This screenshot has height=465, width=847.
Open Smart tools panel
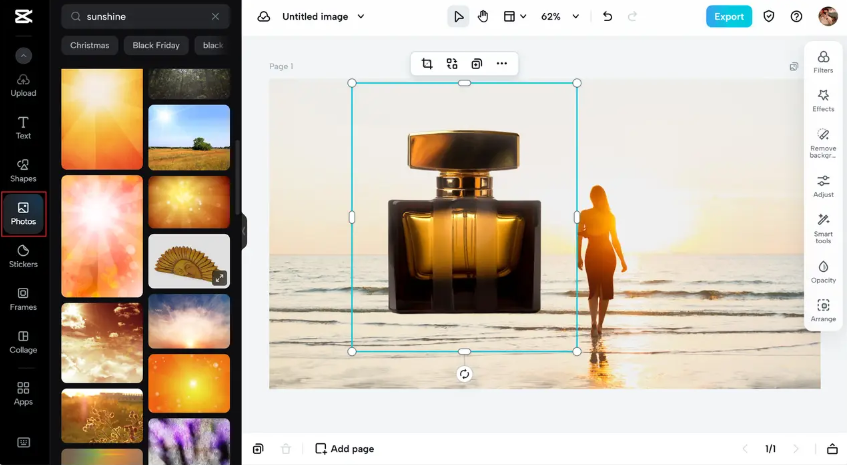(823, 228)
